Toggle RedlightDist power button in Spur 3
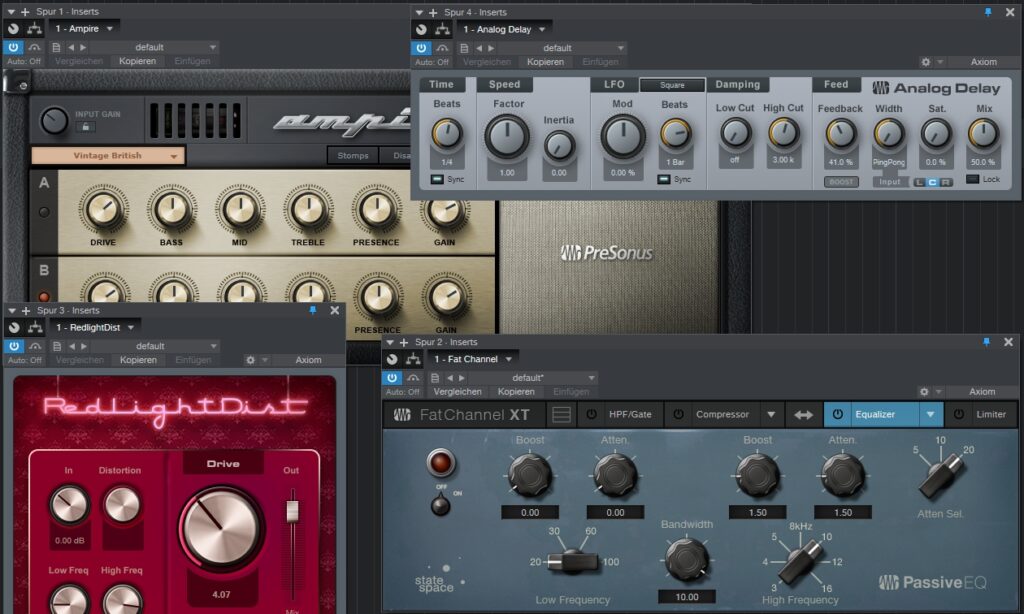The height and width of the screenshot is (614, 1024). coord(14,346)
